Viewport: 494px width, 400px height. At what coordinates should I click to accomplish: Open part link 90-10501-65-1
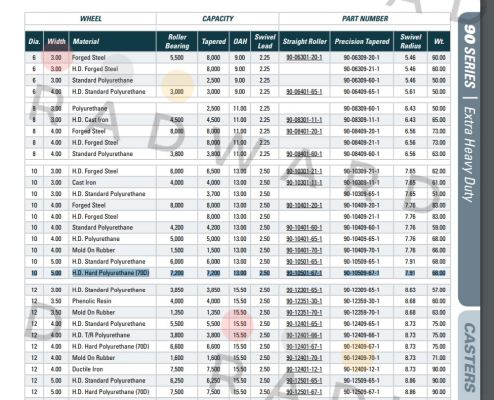coord(304,262)
